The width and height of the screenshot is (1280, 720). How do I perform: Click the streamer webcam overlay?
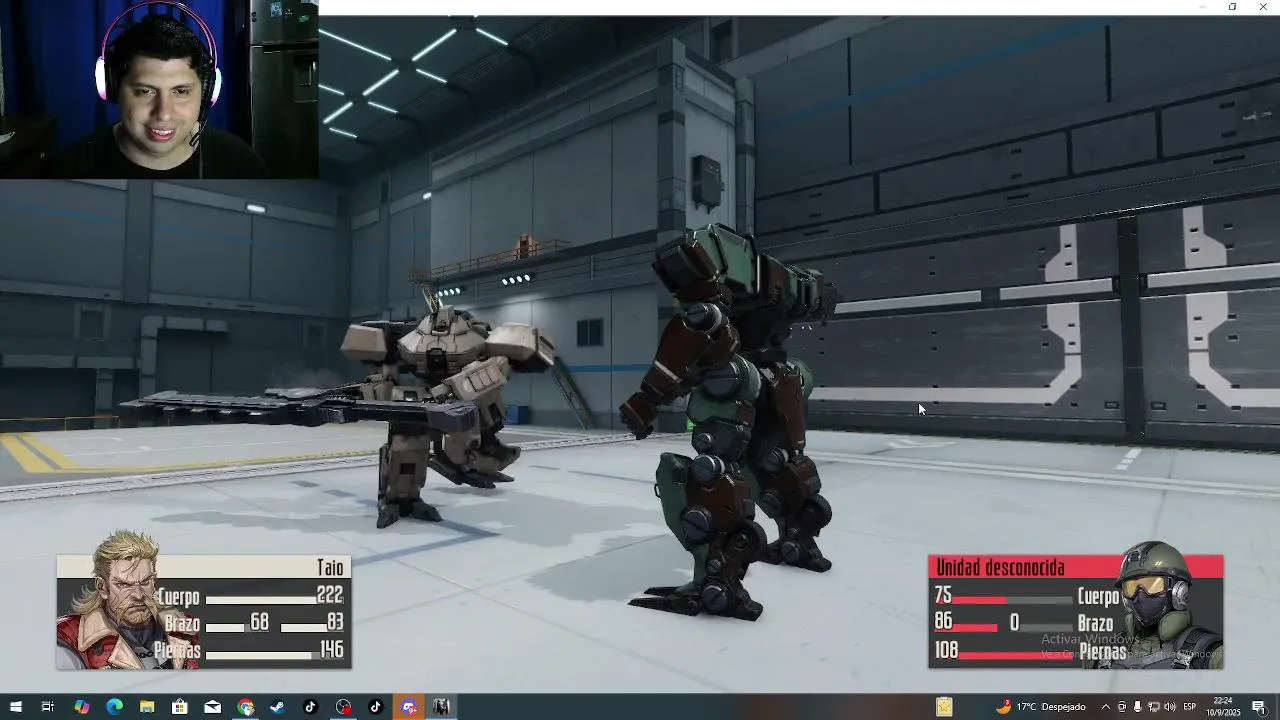pos(159,89)
